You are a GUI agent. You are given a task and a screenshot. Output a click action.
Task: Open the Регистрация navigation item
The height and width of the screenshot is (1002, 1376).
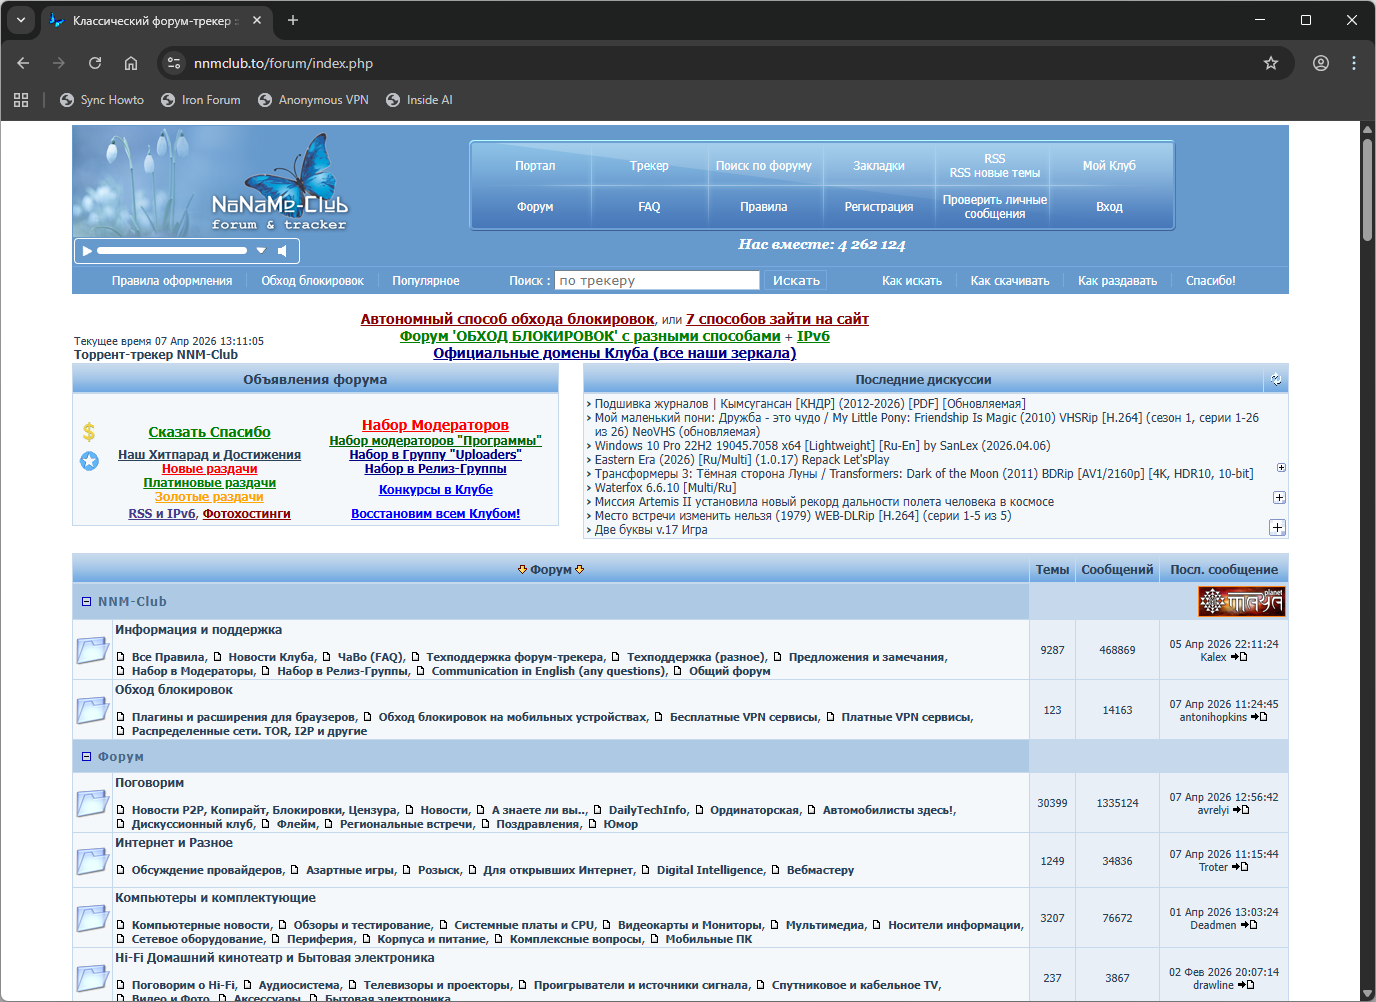pos(878,207)
